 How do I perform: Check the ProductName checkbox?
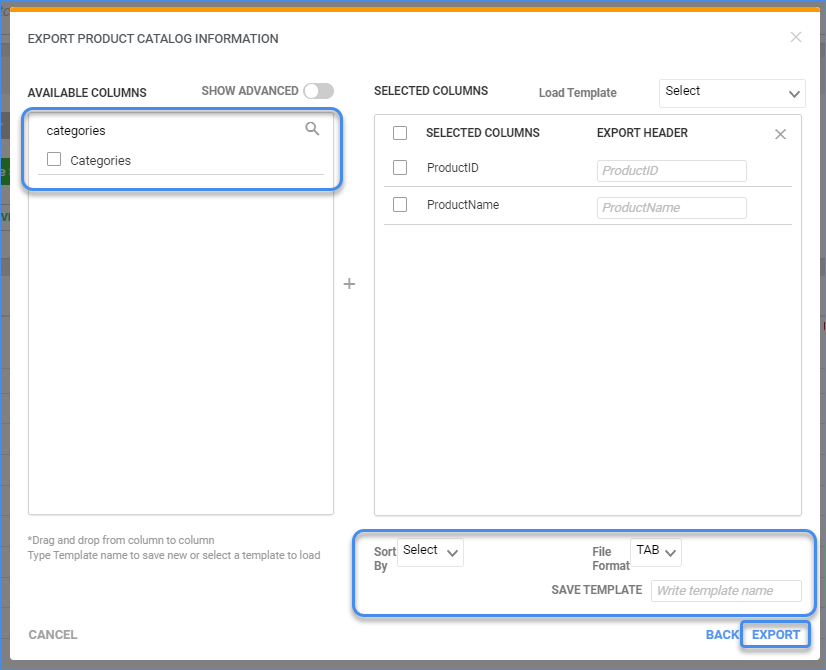click(400, 204)
